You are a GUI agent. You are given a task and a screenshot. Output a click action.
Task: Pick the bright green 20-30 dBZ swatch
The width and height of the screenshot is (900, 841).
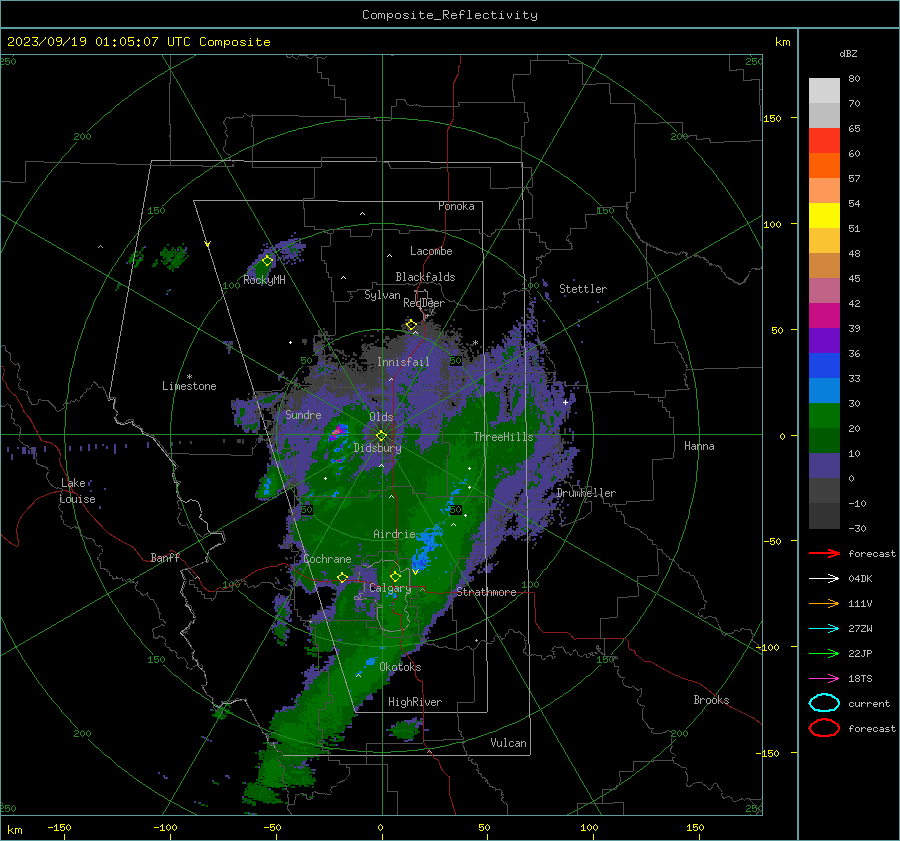[x=824, y=416]
